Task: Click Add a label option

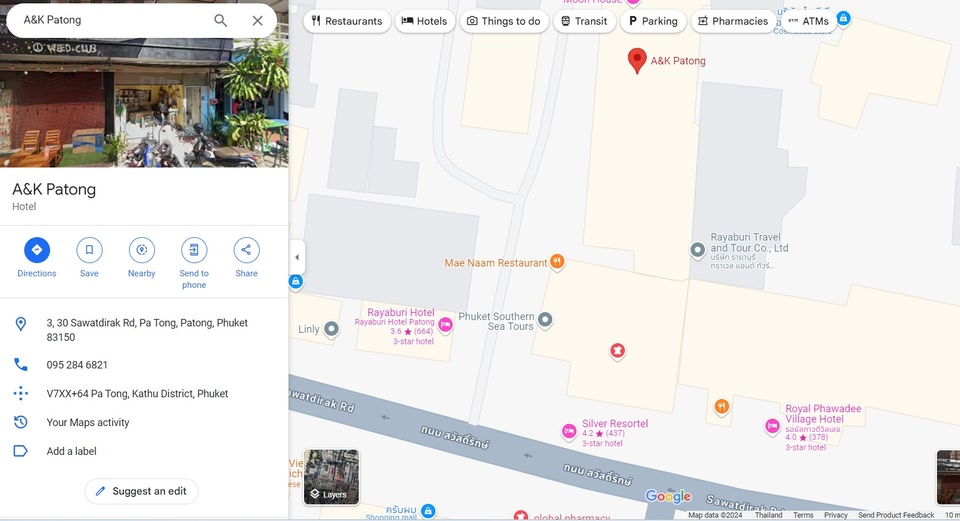Action: pyautogui.click(x=71, y=451)
